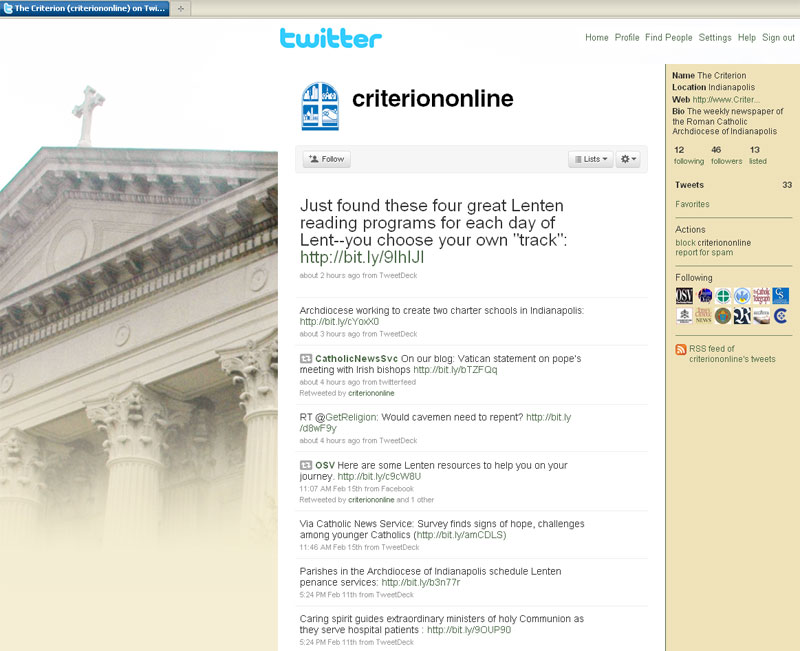View the 13 listed count
The width and height of the screenshot is (800, 651).
coord(758,155)
